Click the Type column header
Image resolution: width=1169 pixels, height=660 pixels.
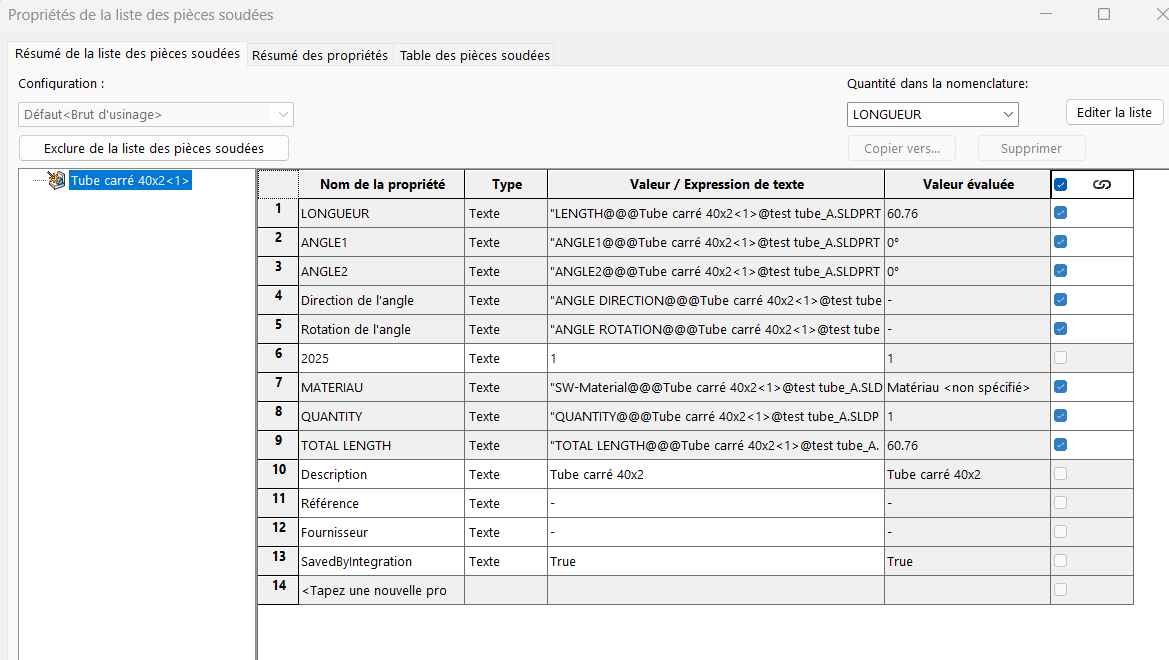tap(506, 184)
